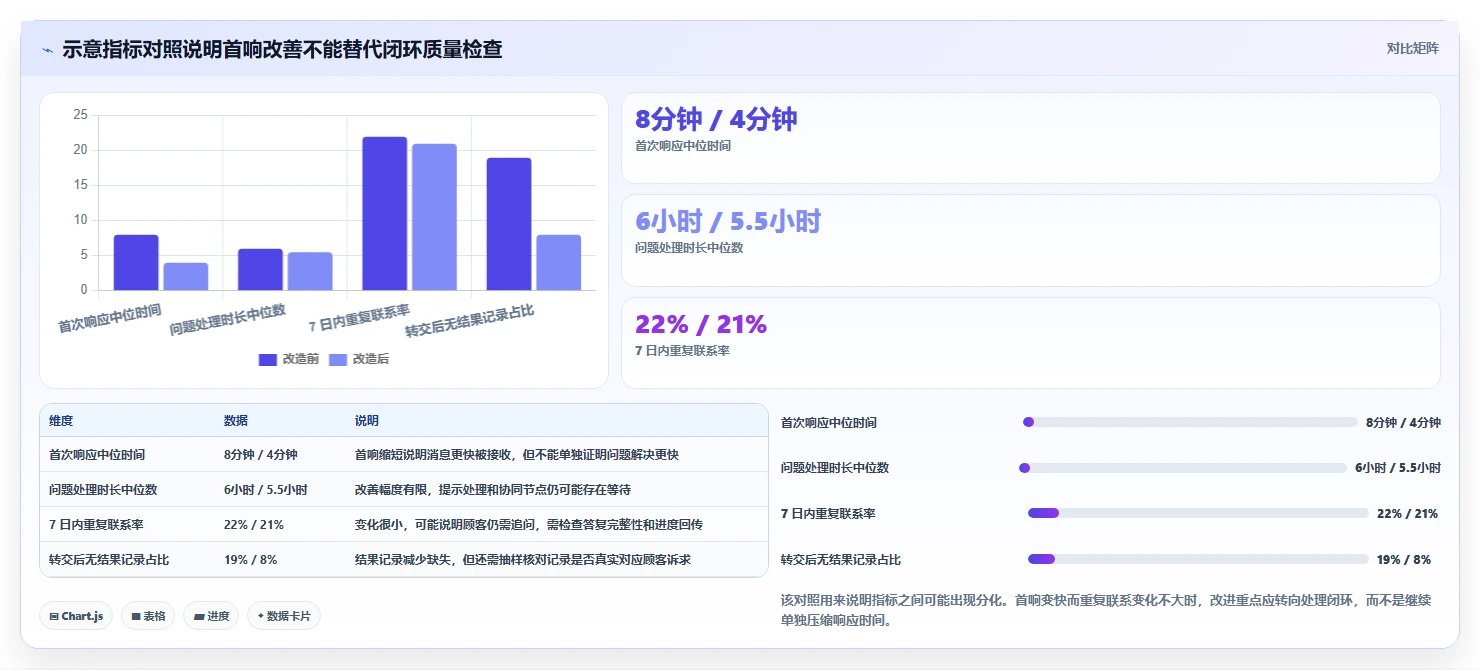Select the 数据卡片 tag chip

pos(284,616)
